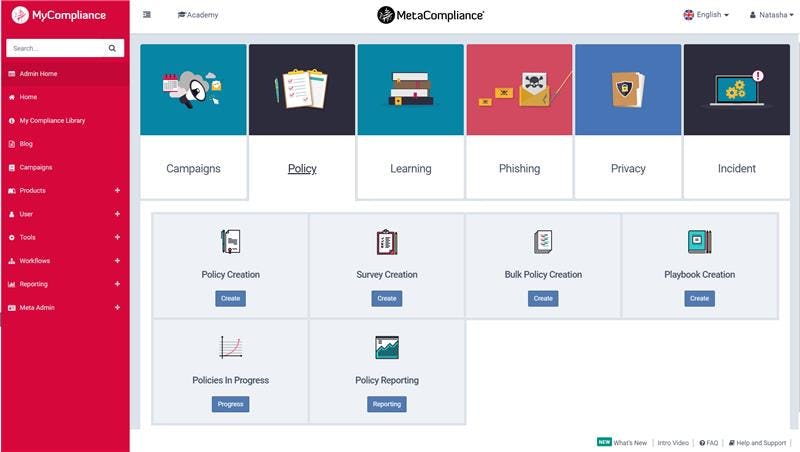Image resolution: width=800 pixels, height=452 pixels.
Task: Click the Policy Creation document icon
Action: click(x=231, y=241)
